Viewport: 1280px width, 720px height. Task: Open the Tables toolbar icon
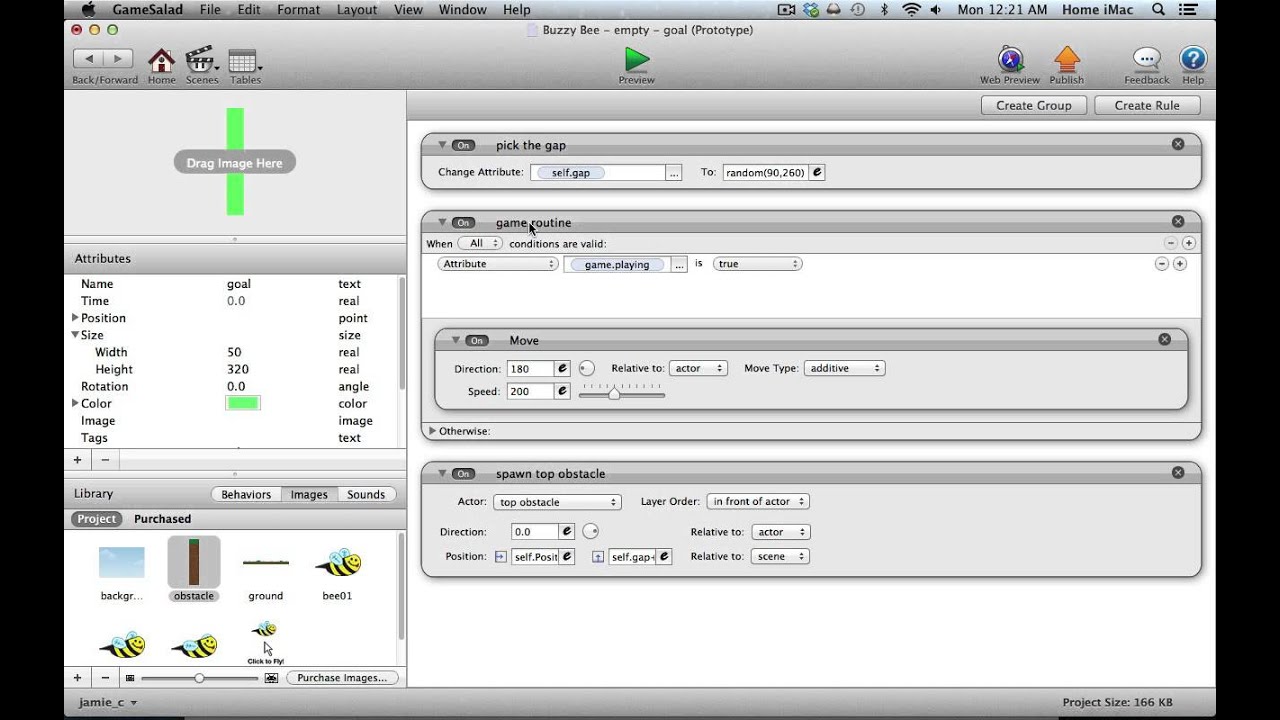pyautogui.click(x=243, y=60)
